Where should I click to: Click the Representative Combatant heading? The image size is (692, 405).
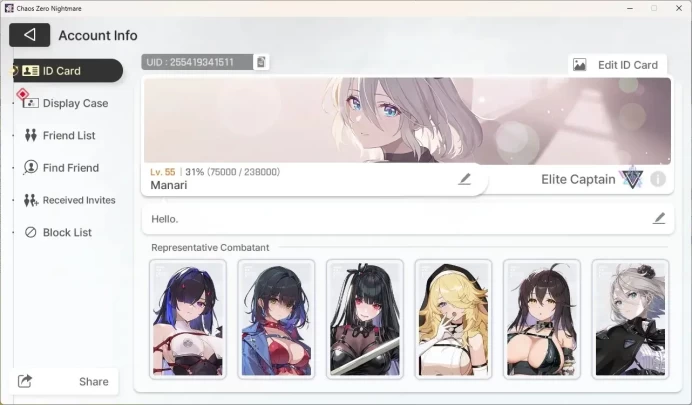pyautogui.click(x=210, y=248)
